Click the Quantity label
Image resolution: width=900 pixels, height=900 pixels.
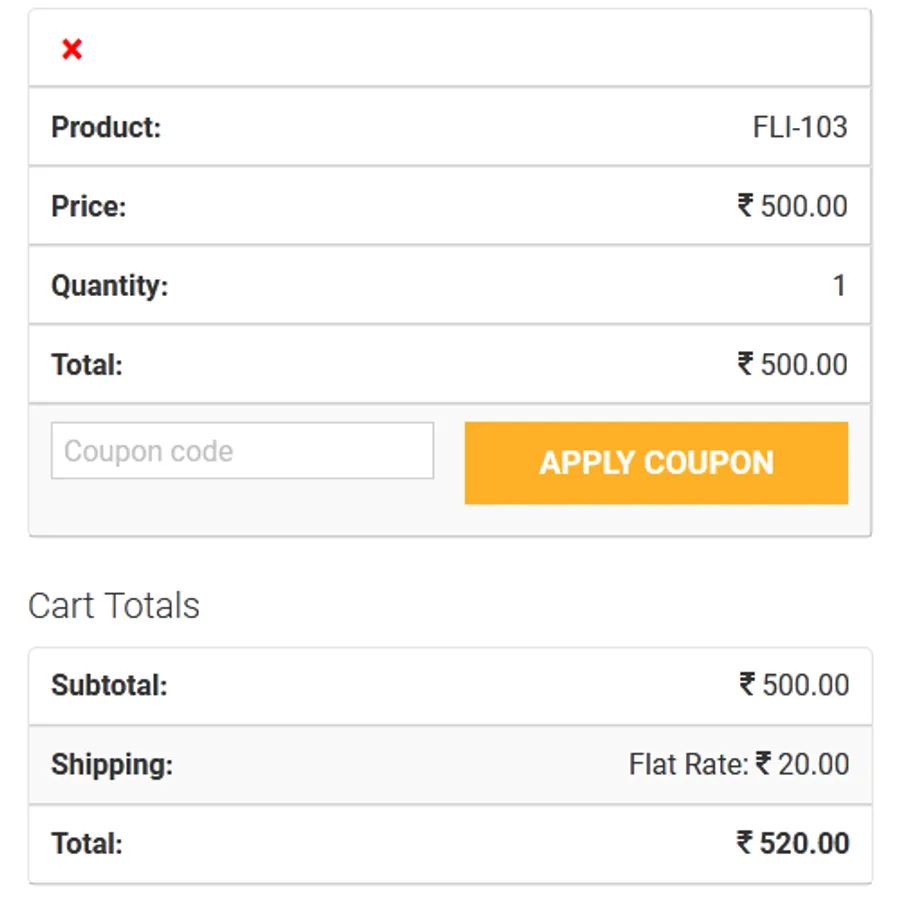(110, 286)
